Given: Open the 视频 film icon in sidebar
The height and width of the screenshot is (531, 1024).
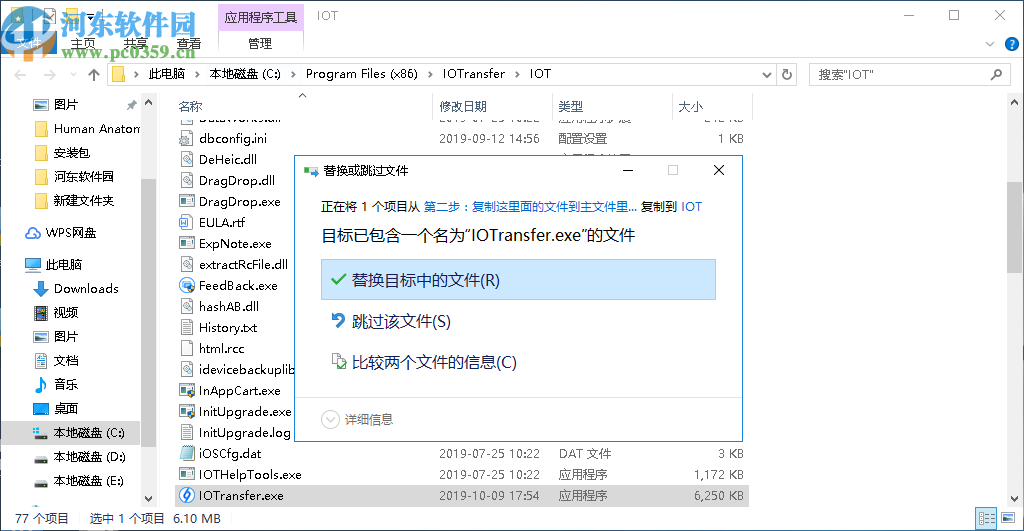Looking at the screenshot, I should [40, 313].
